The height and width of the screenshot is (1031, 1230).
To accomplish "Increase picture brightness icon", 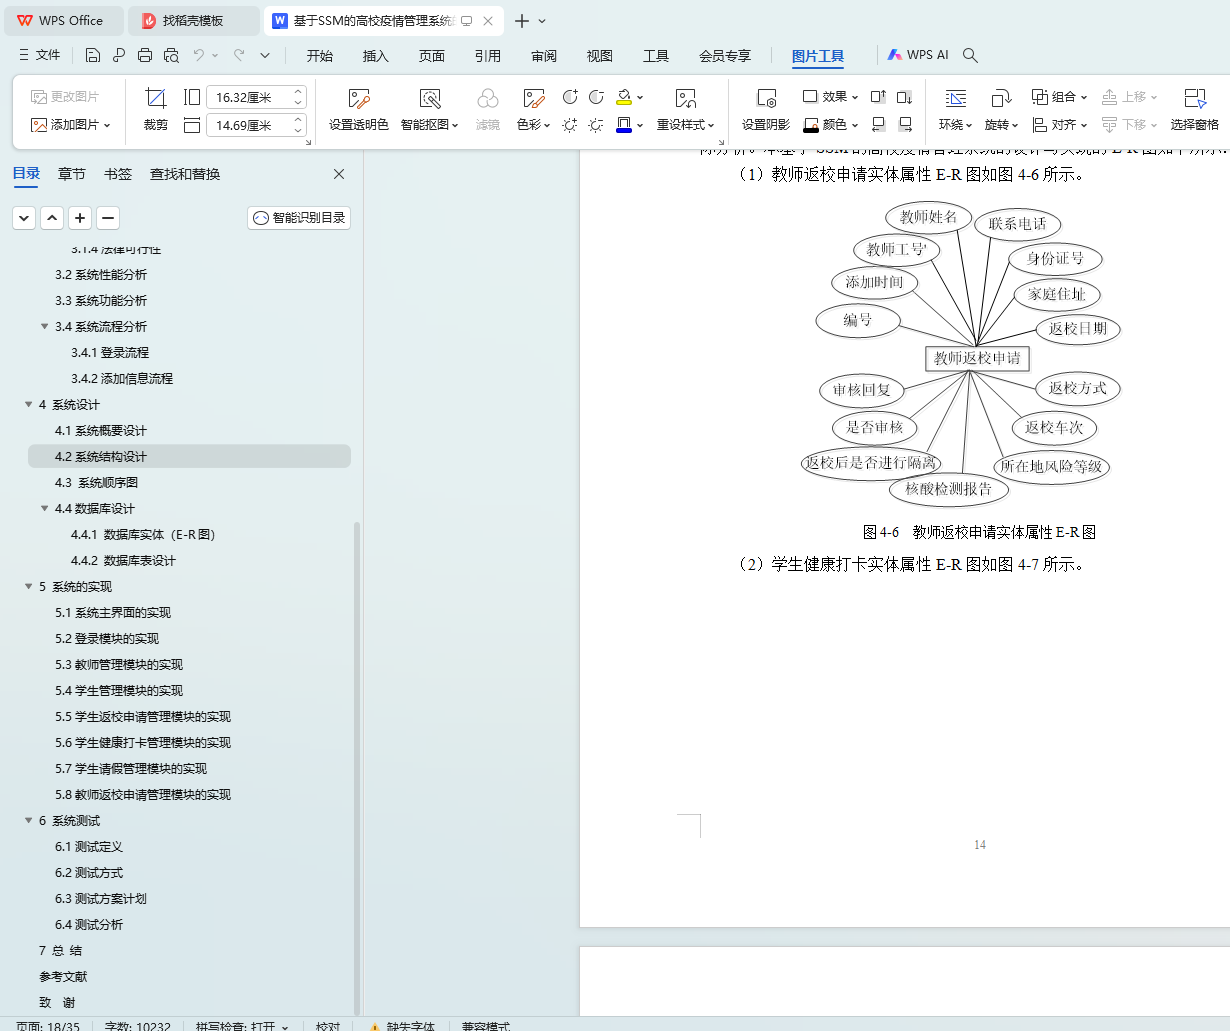I will [570, 125].
